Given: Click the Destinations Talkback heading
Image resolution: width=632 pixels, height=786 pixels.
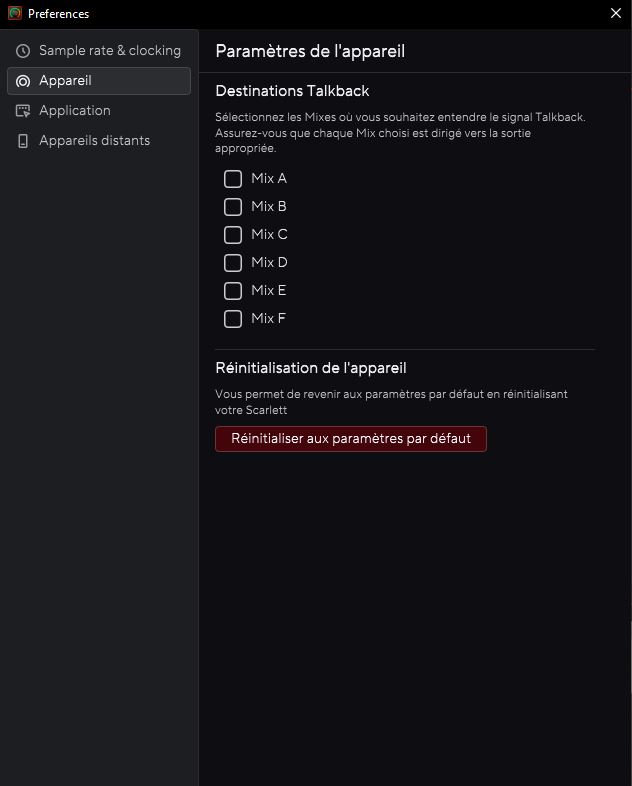Looking at the screenshot, I should (292, 91).
